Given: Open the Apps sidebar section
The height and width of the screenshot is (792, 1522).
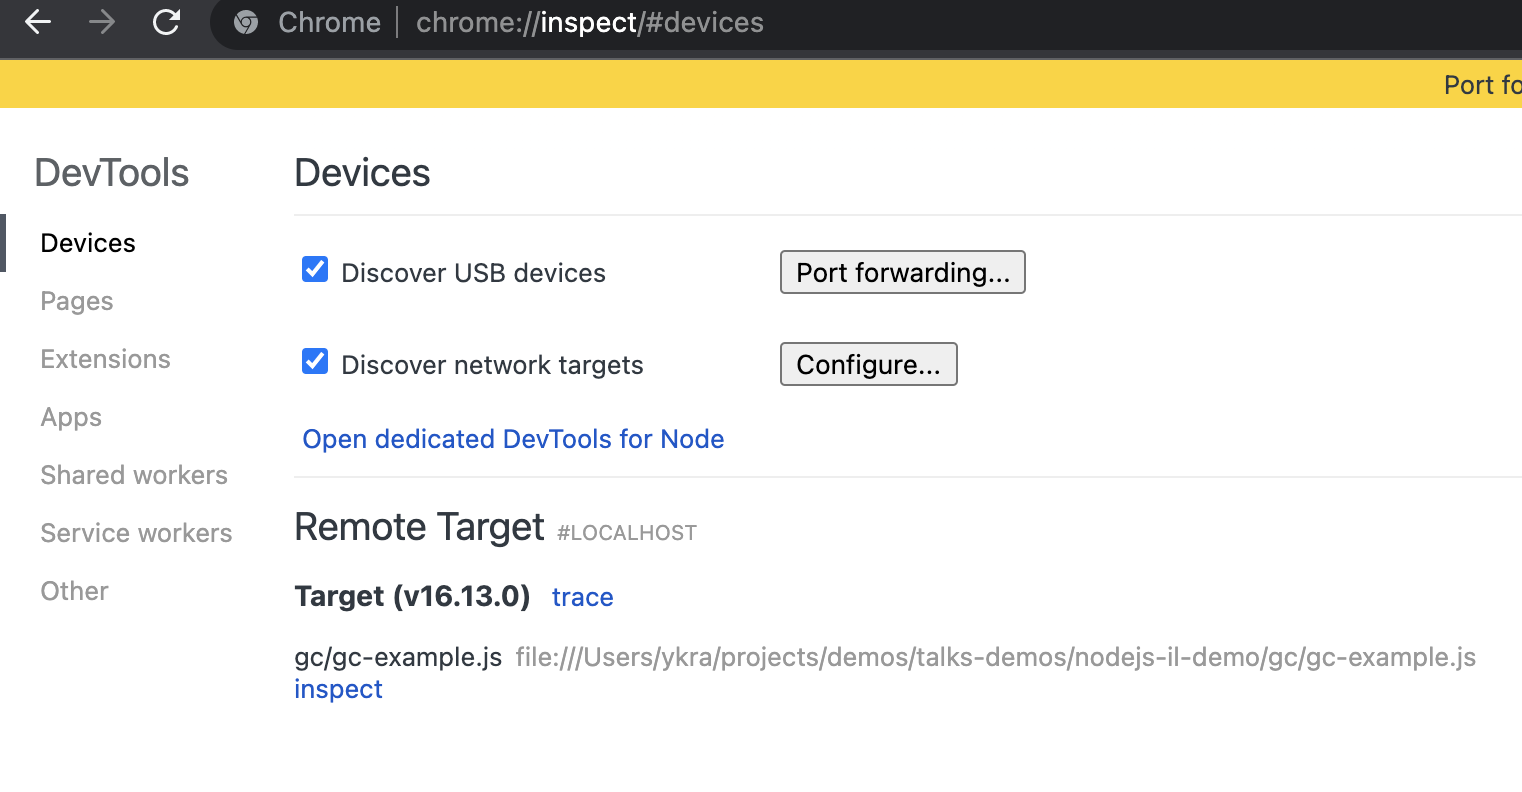Looking at the screenshot, I should (71, 417).
